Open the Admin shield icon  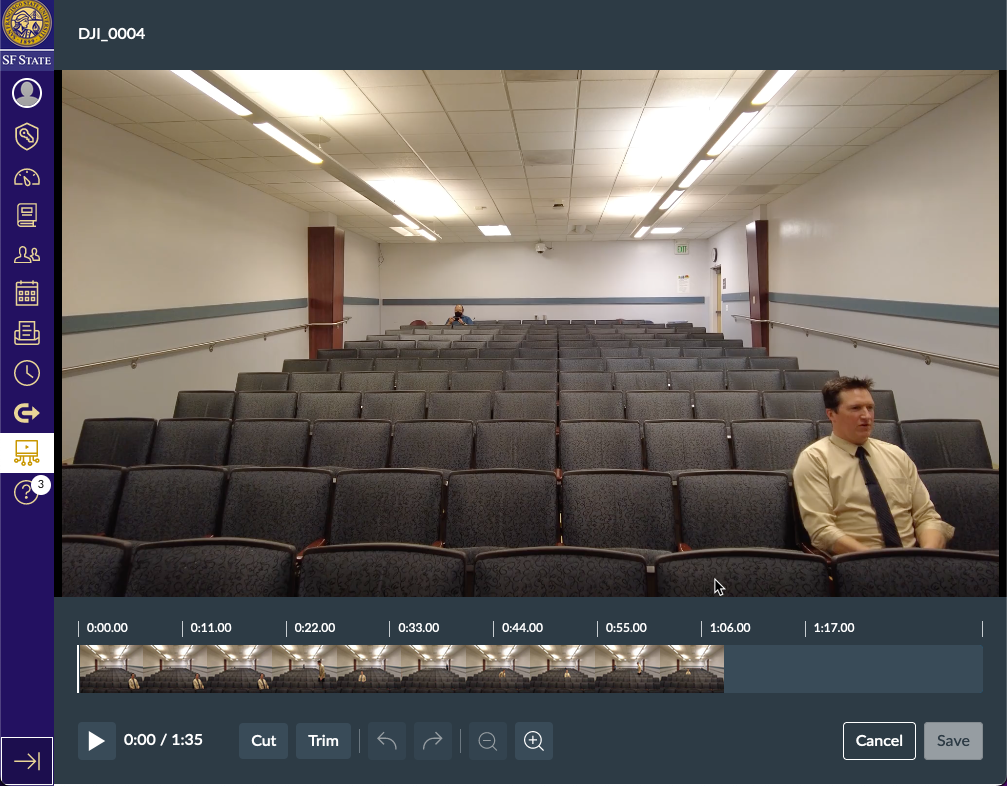pyautogui.click(x=27, y=136)
